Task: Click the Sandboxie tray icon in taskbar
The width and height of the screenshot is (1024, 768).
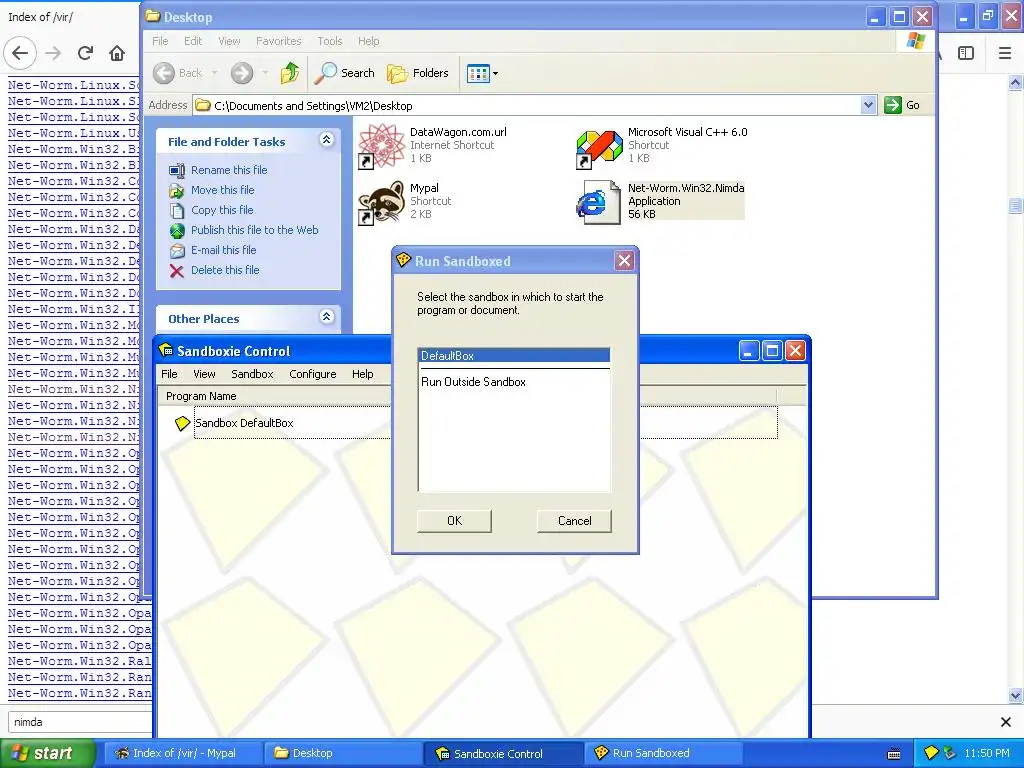Action: tap(931, 754)
